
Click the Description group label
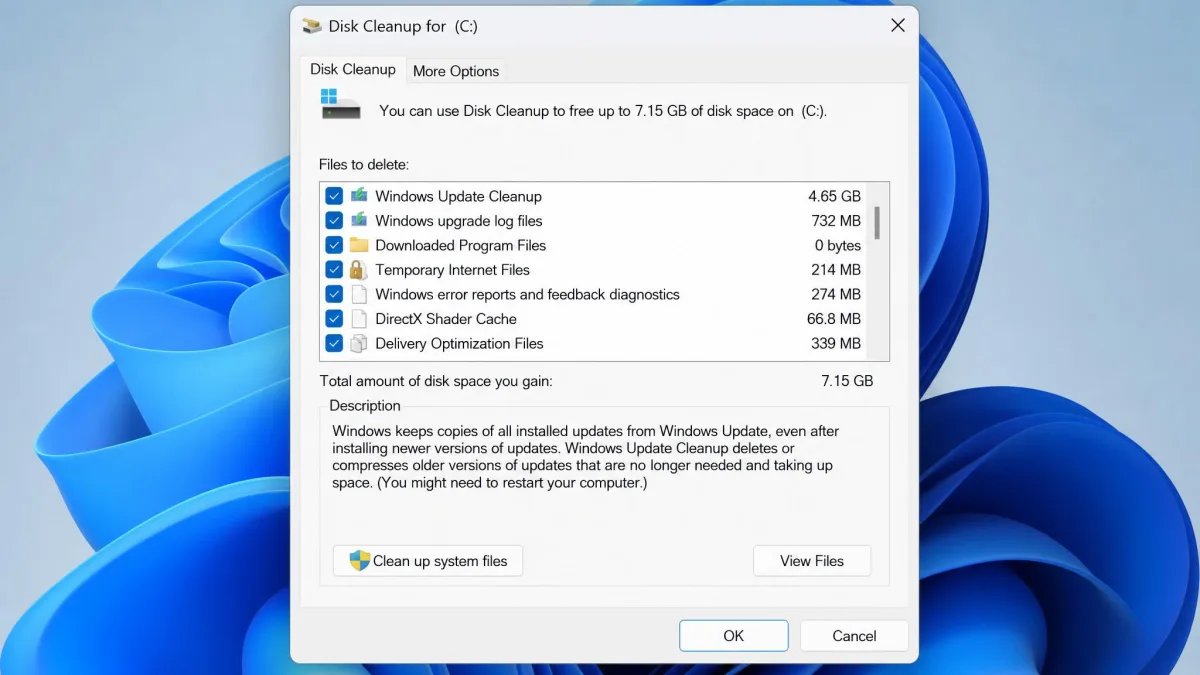pyautogui.click(x=365, y=406)
